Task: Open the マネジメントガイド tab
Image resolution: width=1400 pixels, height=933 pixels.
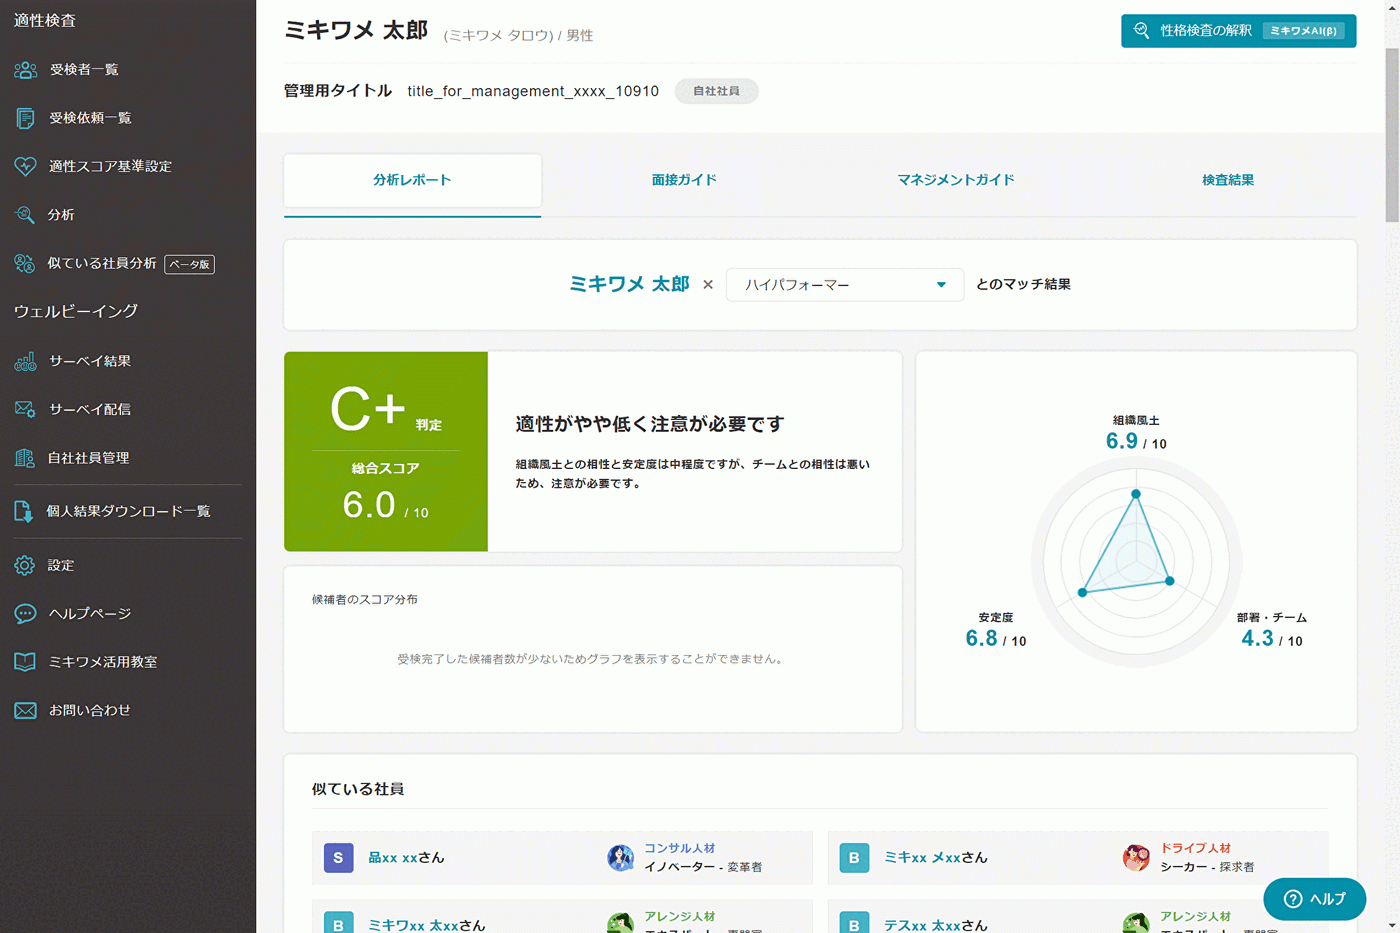Action: point(956,181)
